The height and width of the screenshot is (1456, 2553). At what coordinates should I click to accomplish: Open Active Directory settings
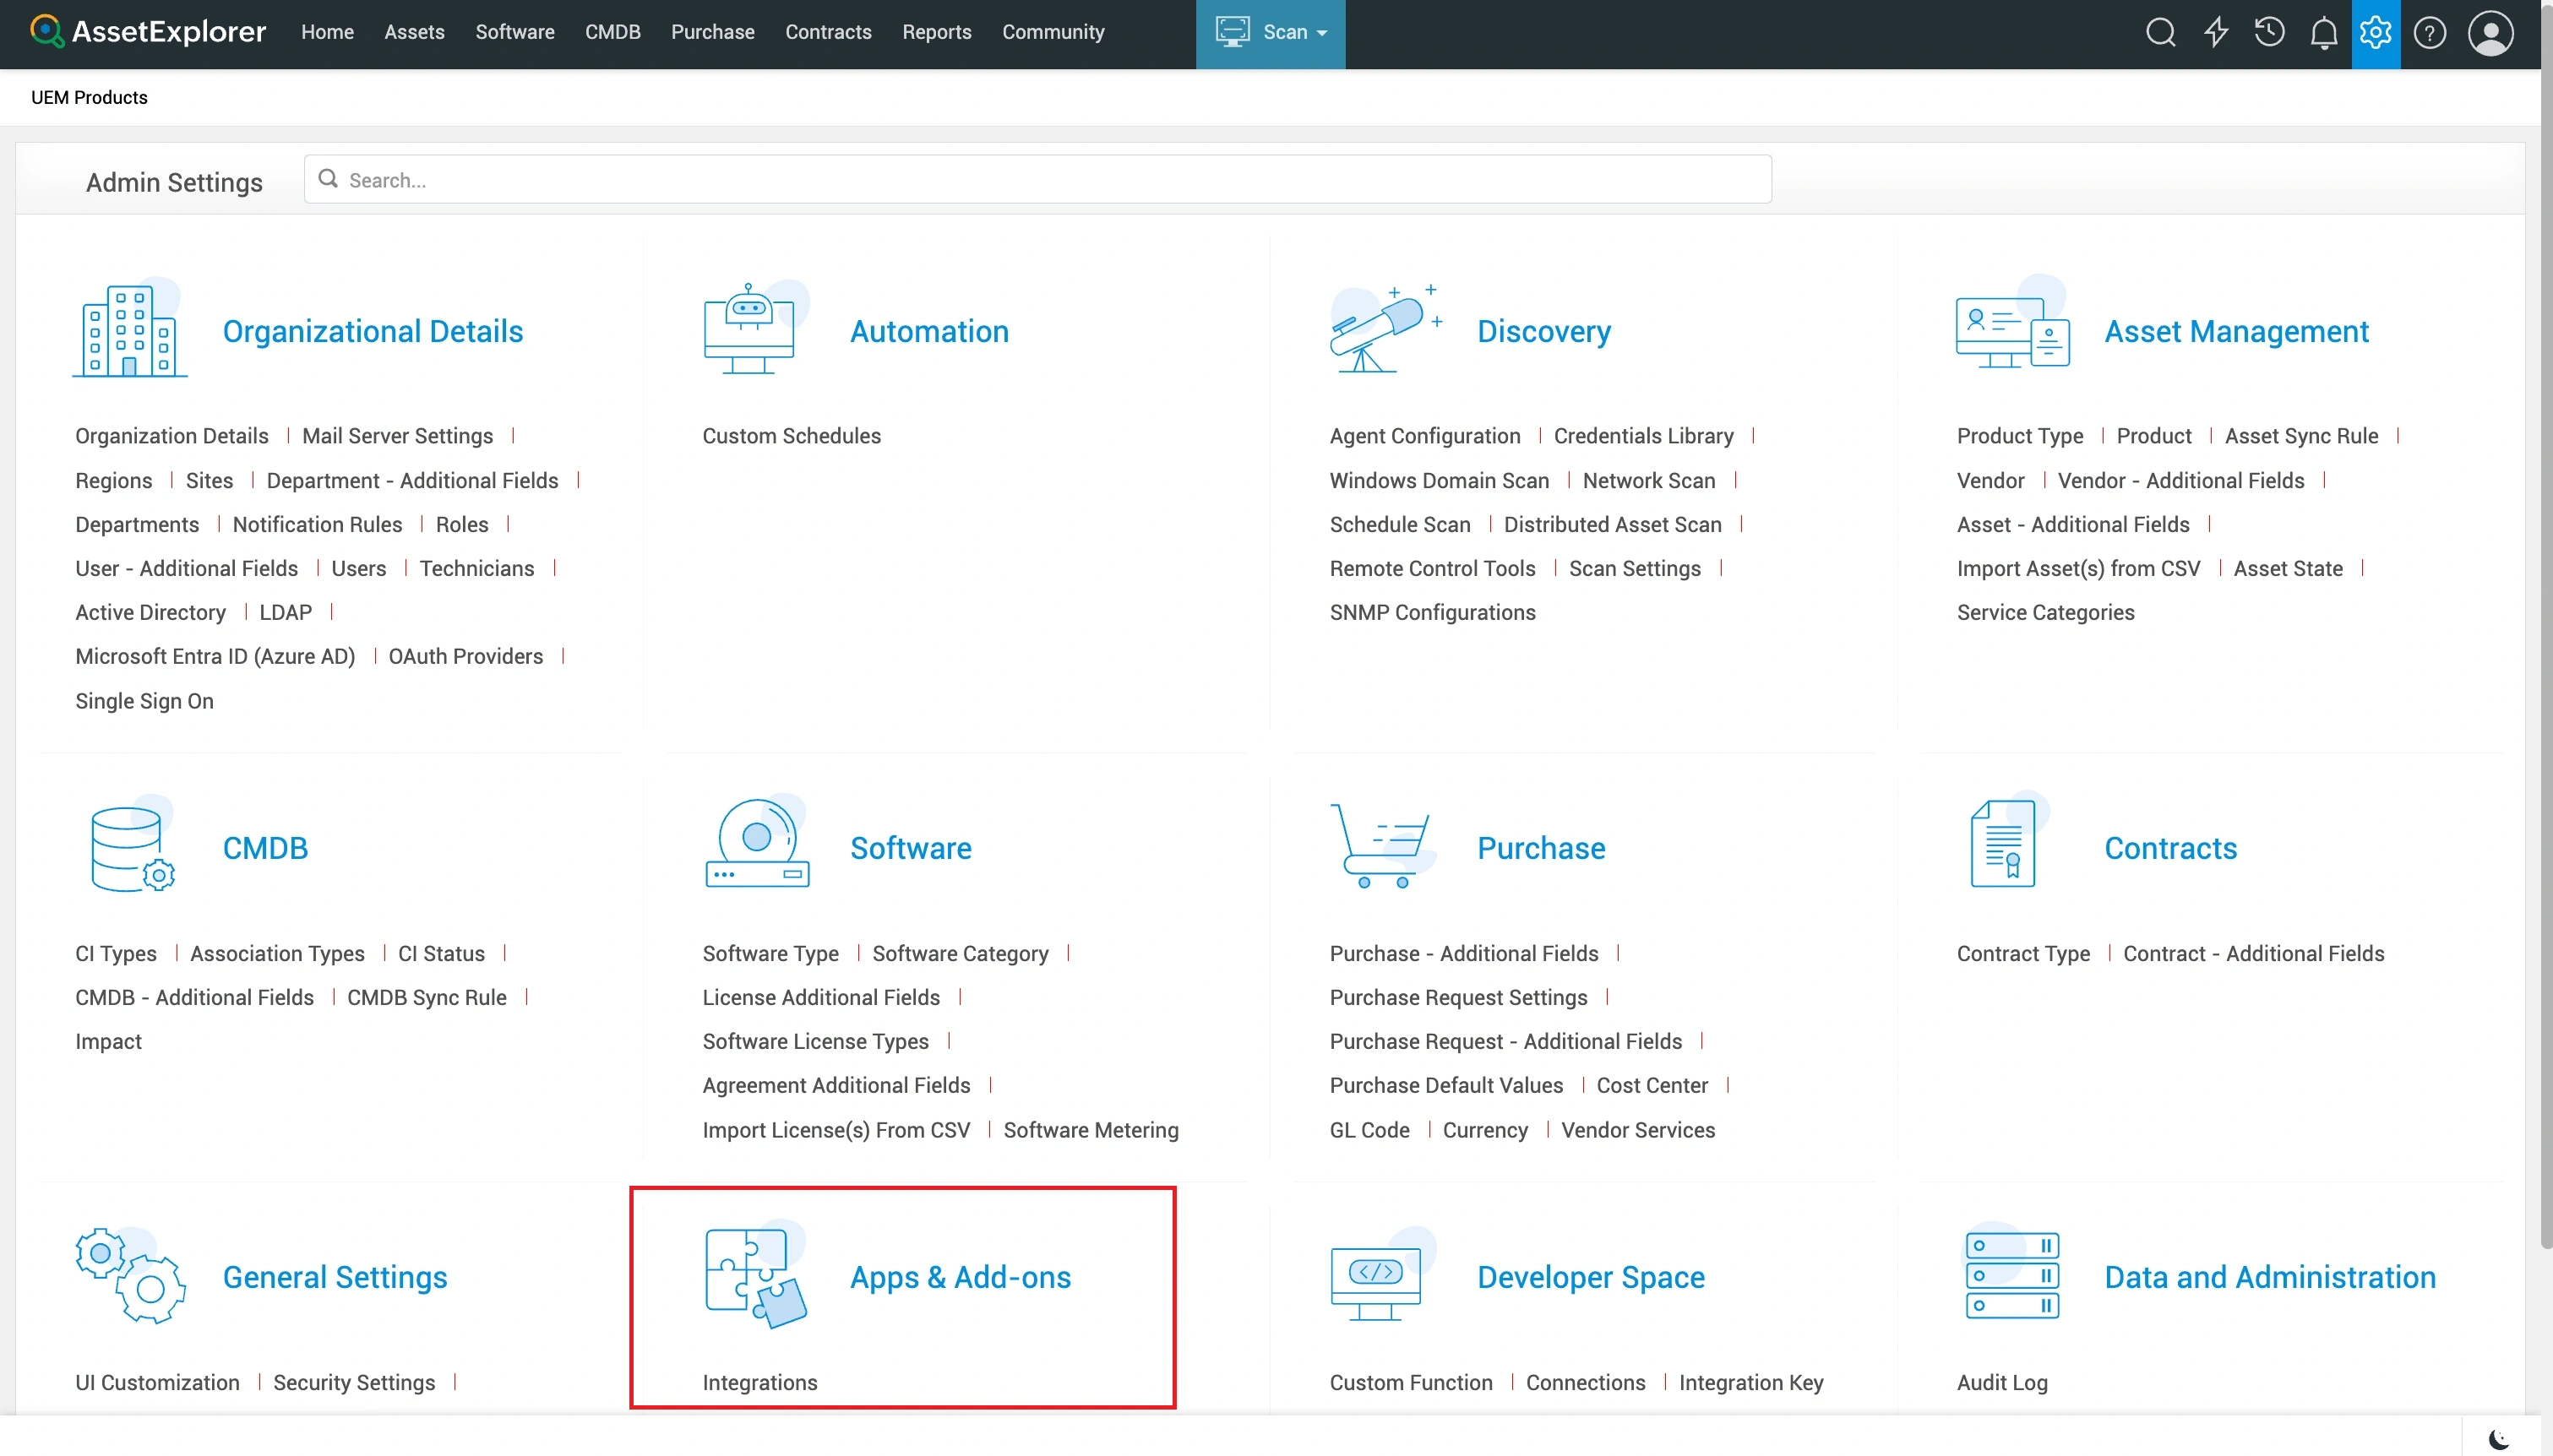coord(150,612)
